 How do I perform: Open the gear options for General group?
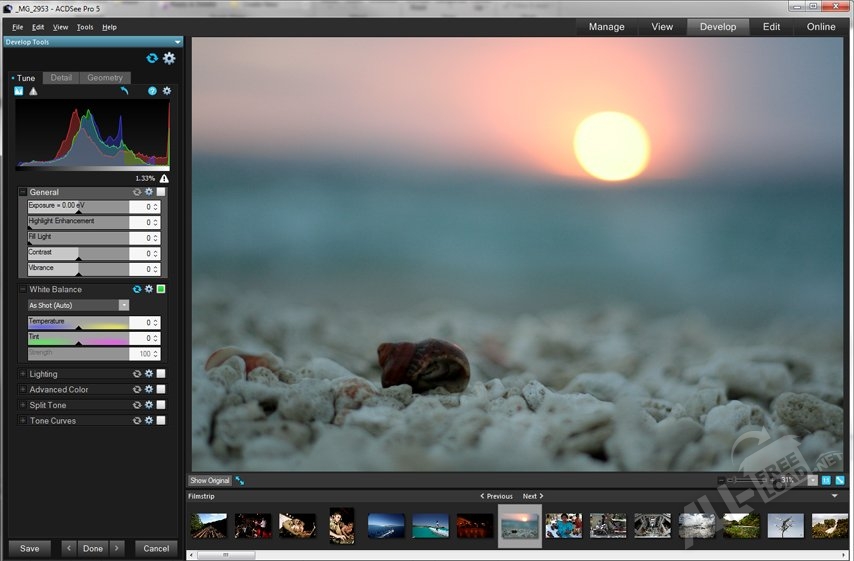click(x=149, y=192)
